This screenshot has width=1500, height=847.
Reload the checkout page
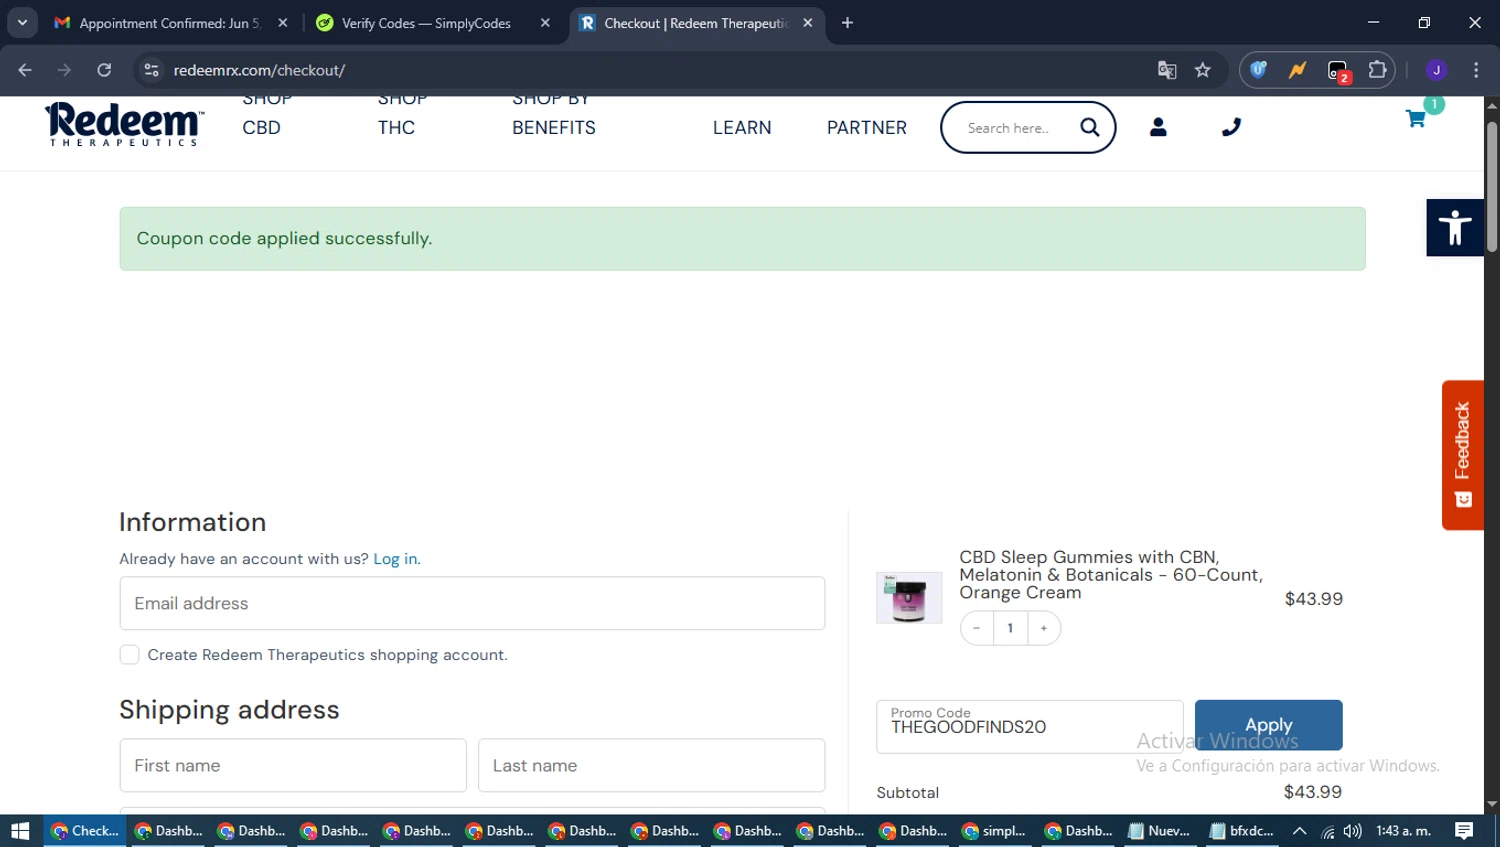click(x=104, y=70)
